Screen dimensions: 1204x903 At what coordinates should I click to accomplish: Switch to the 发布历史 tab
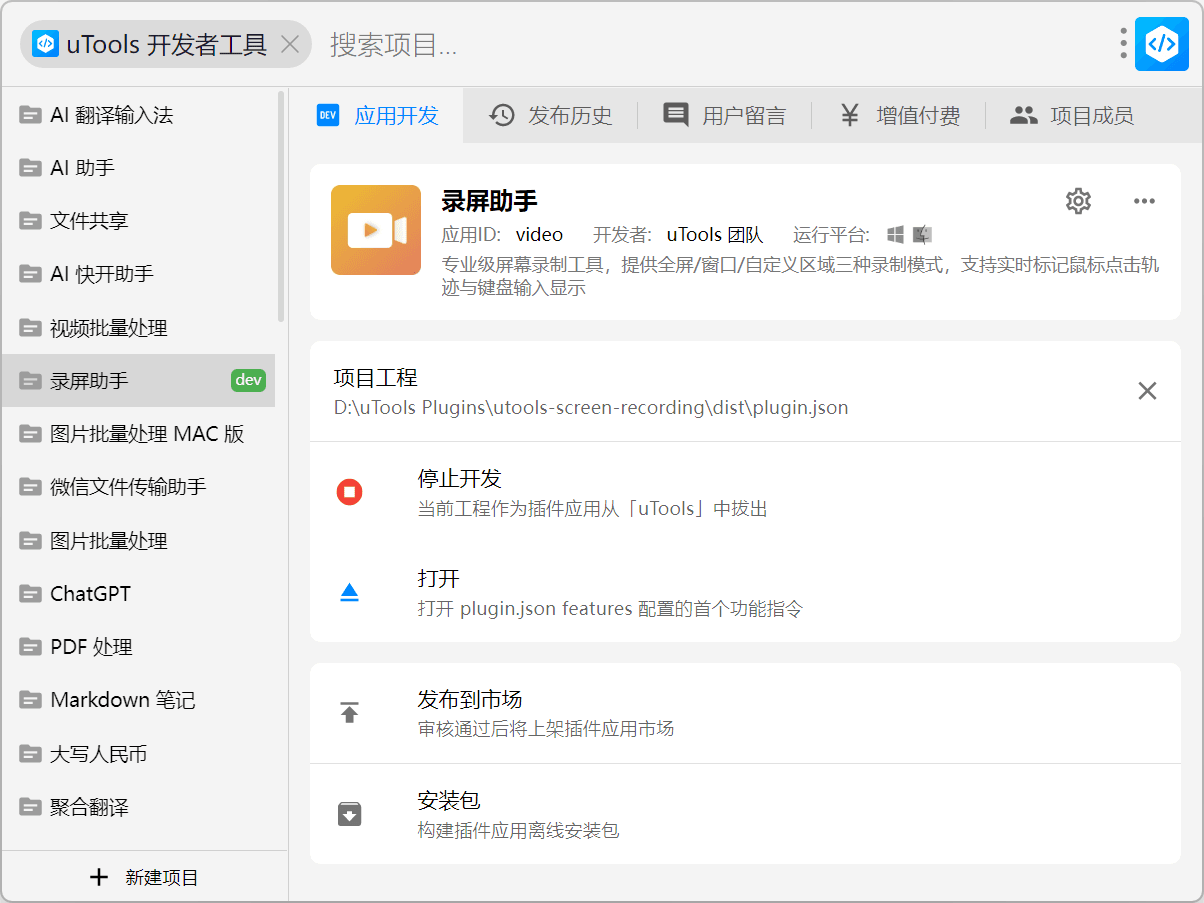tap(551, 116)
